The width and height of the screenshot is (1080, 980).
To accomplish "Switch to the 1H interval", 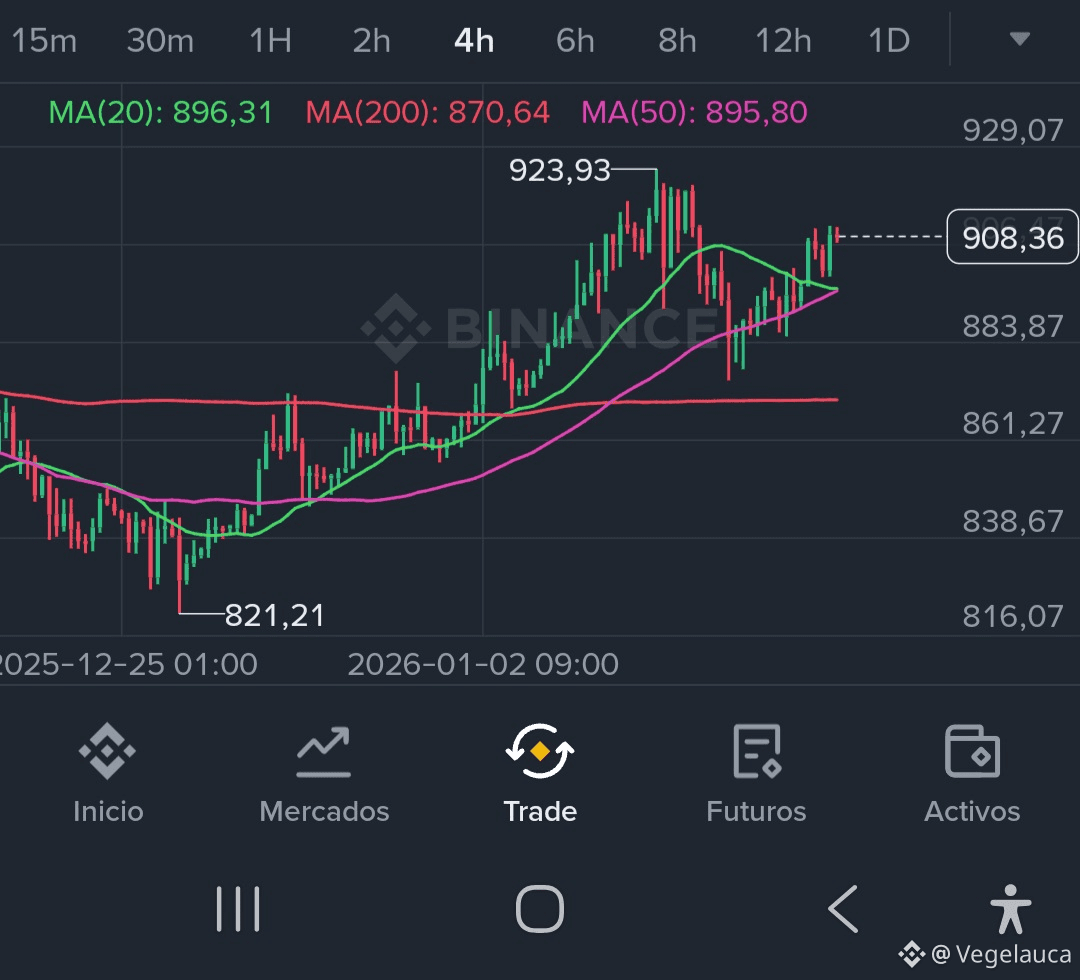I will pos(270,41).
